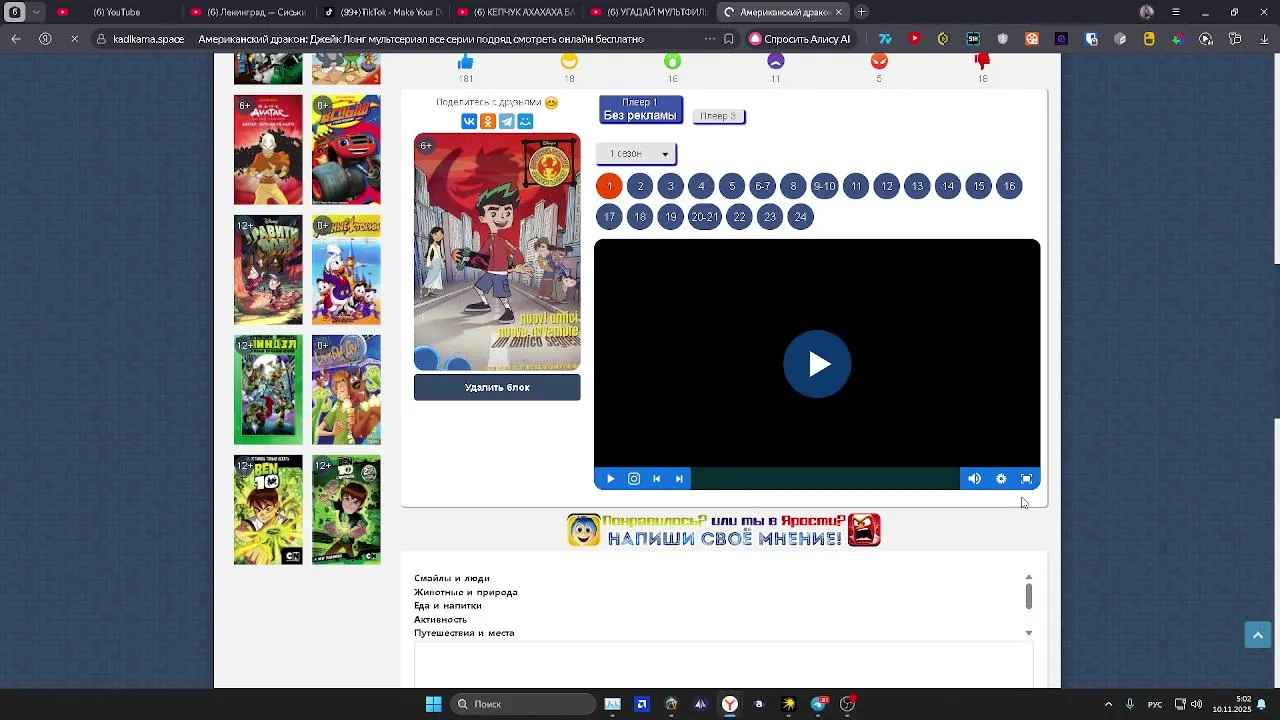Switch to Плеер 1 Без рекламы

(641, 109)
